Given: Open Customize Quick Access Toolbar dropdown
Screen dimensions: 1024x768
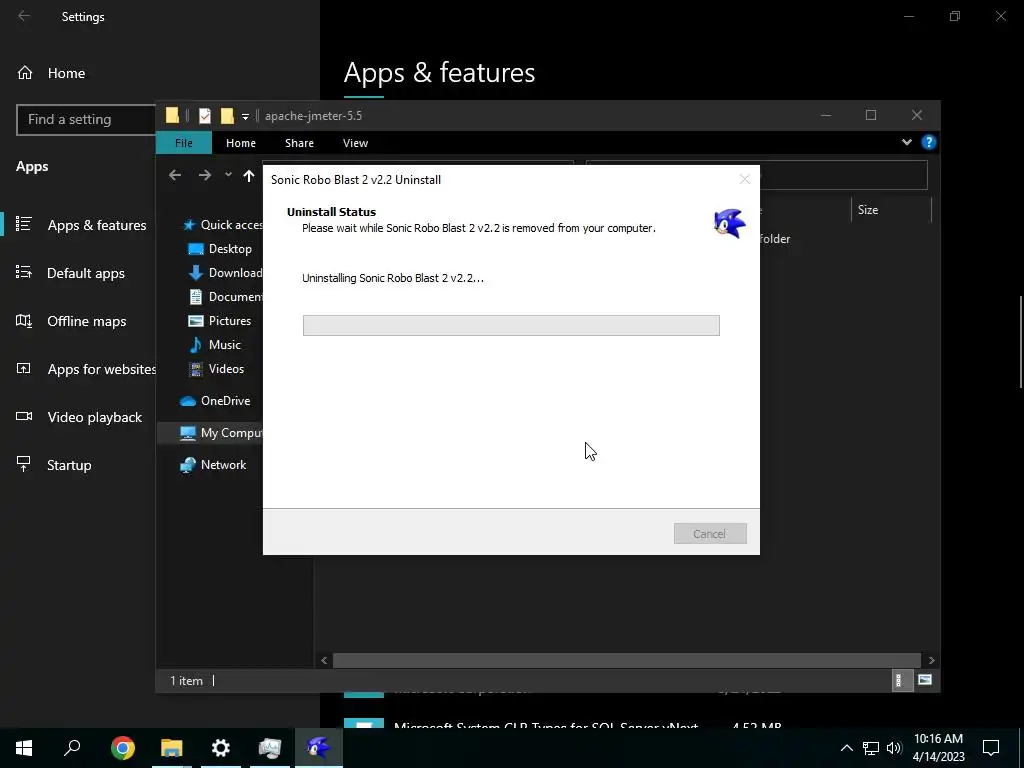Looking at the screenshot, I should 246,116.
